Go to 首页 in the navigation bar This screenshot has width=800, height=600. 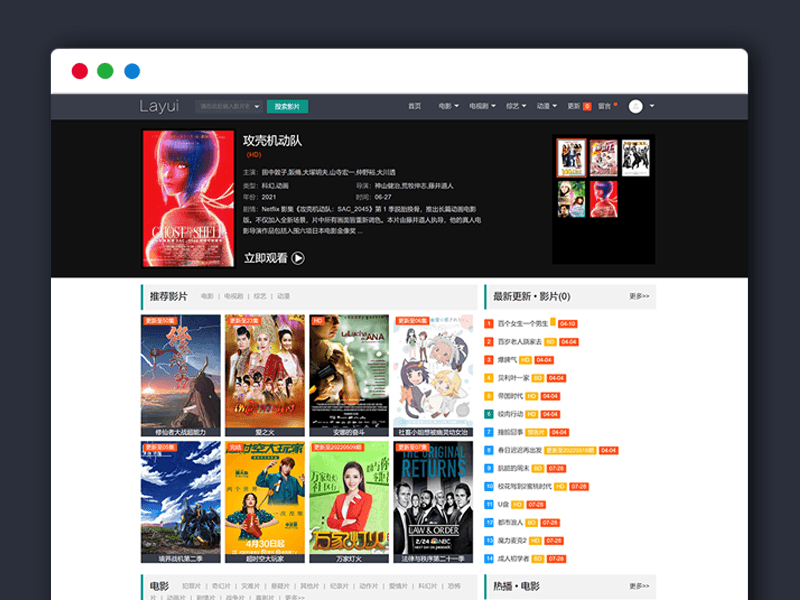(x=415, y=106)
